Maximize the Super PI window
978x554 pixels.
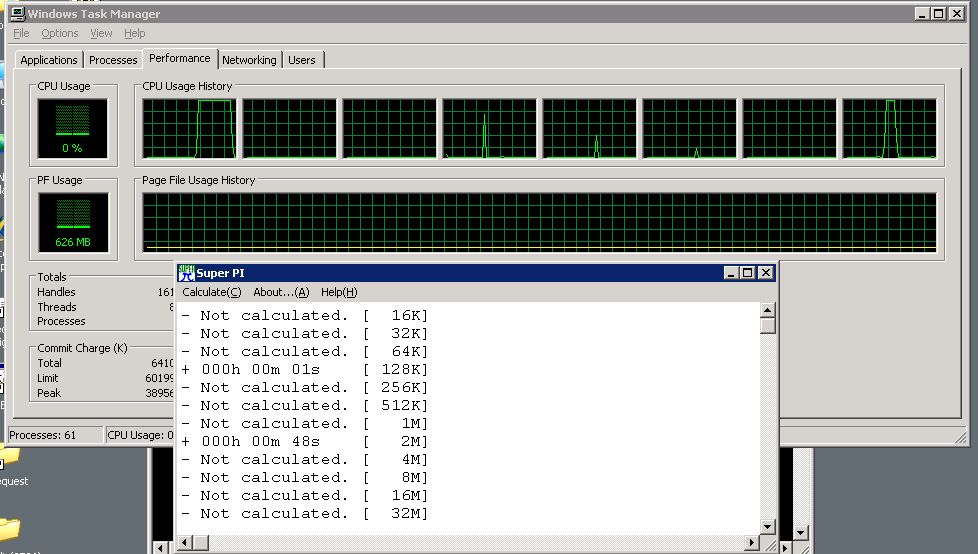click(747, 273)
